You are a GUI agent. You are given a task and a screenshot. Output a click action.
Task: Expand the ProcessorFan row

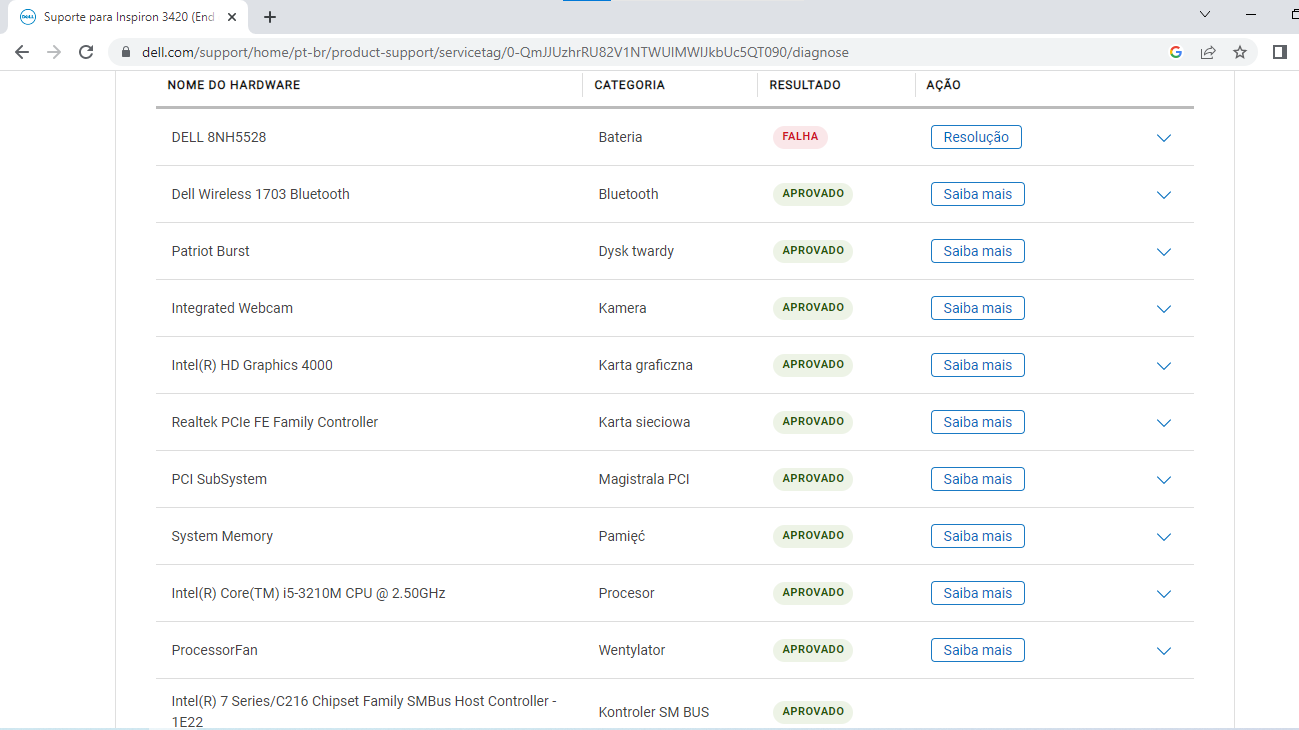pyautogui.click(x=1164, y=651)
